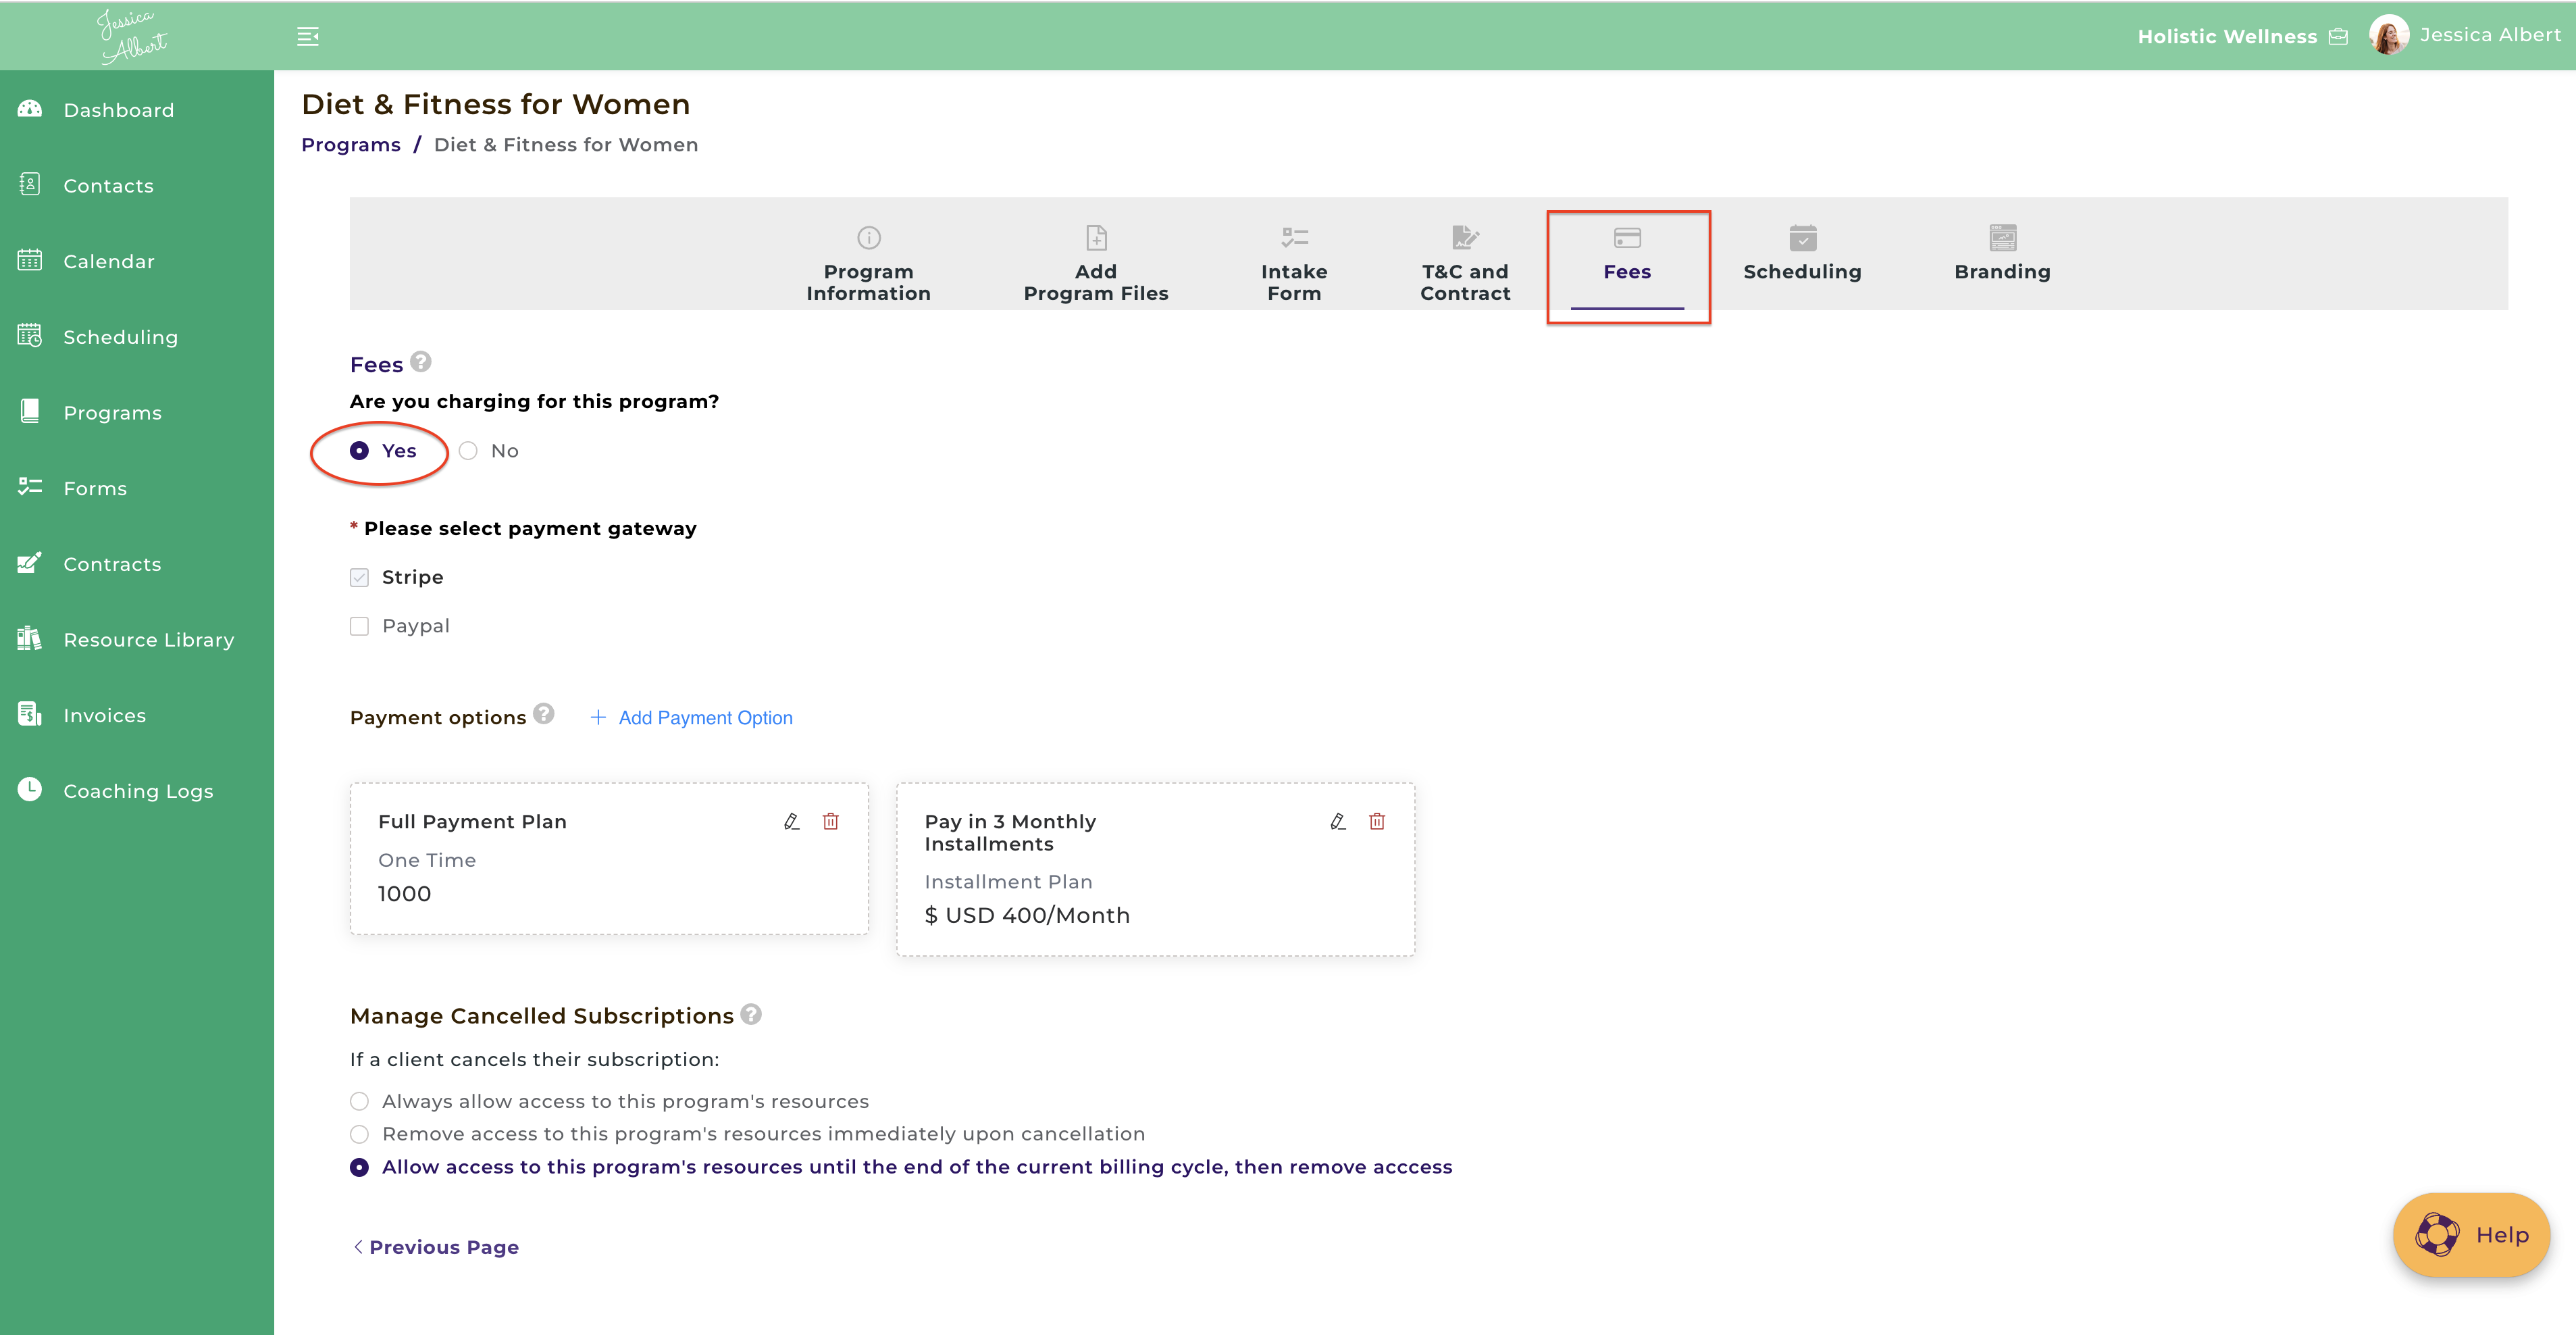Open the Programs book icon in sidebar
Image resolution: width=2576 pixels, height=1335 pixels.
coord(30,412)
